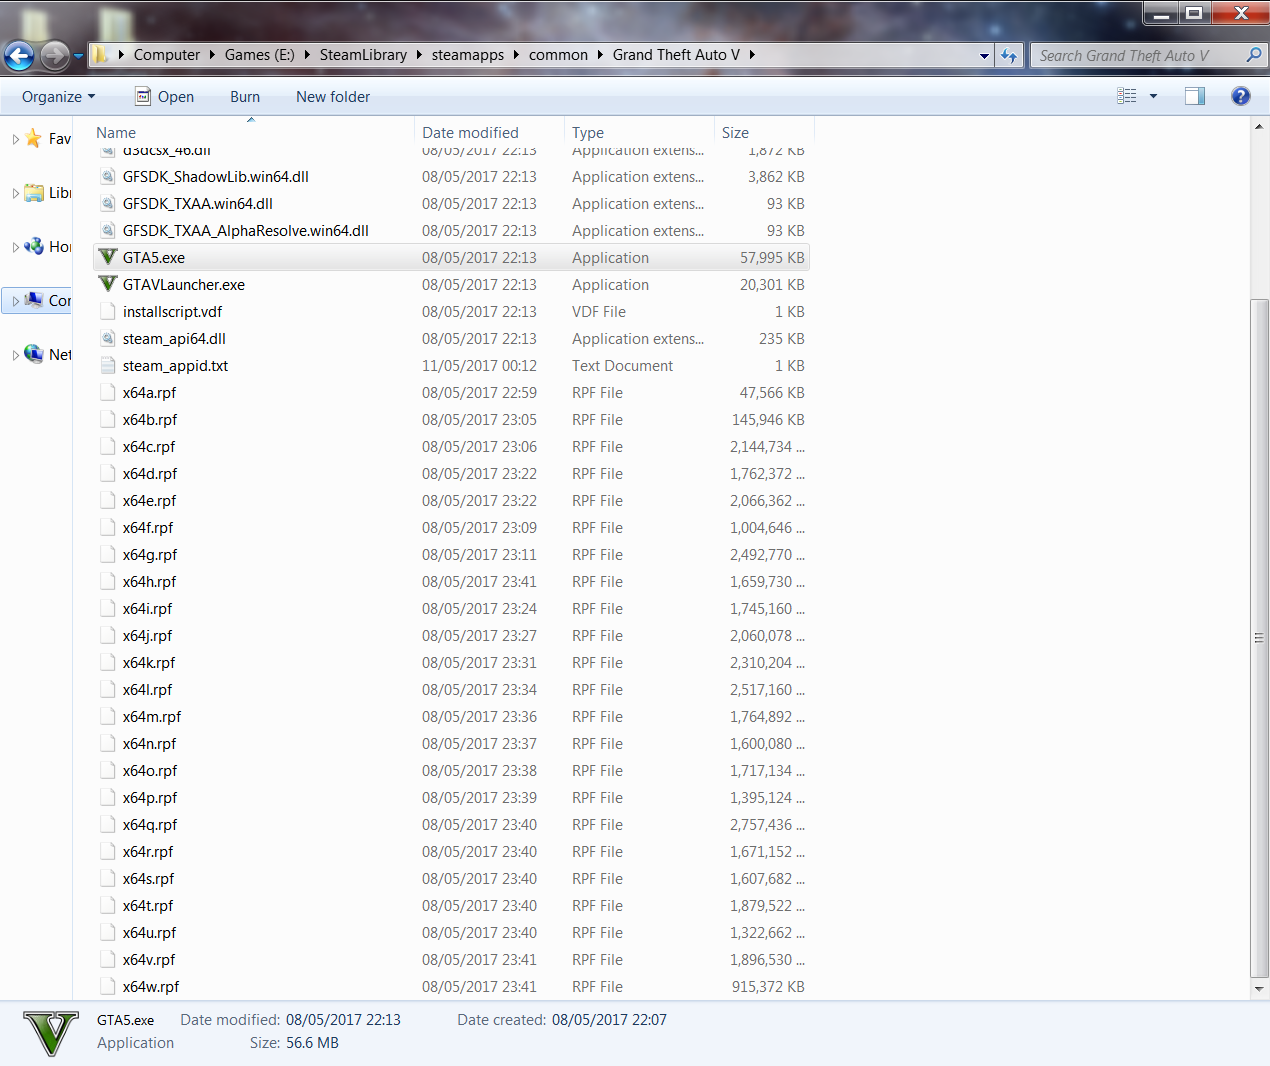Expand the arrow after Grand Theft Auto V
1270x1066 pixels.
pos(751,55)
